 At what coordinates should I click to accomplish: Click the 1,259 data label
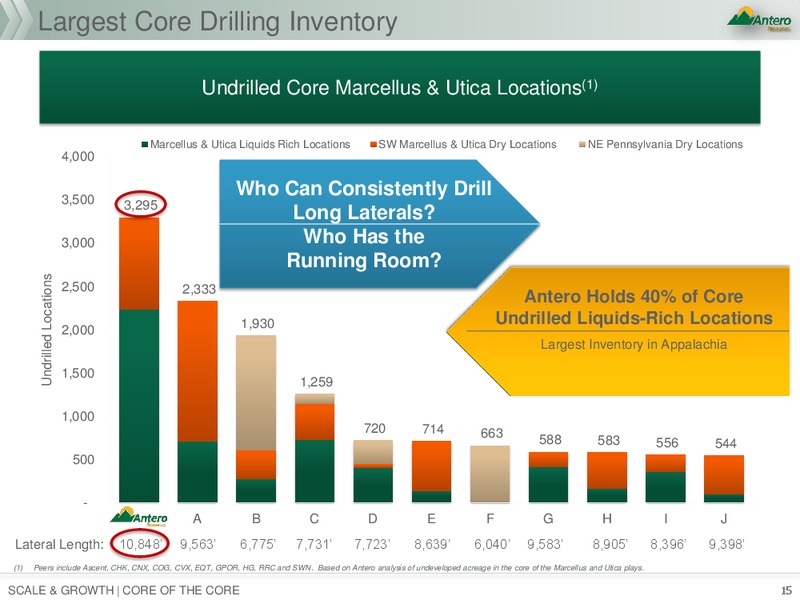click(316, 382)
